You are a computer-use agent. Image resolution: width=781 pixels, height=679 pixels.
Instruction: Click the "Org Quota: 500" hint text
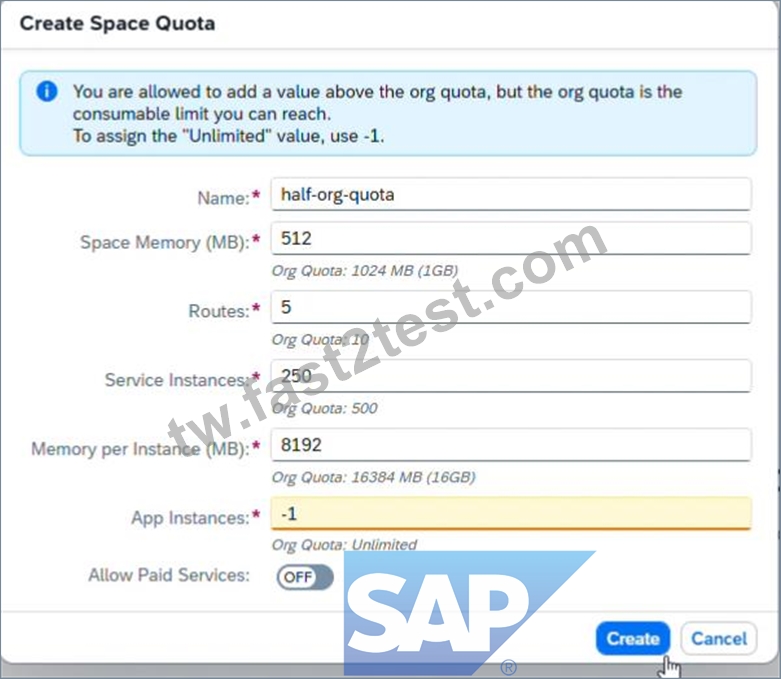pyautogui.click(x=324, y=408)
